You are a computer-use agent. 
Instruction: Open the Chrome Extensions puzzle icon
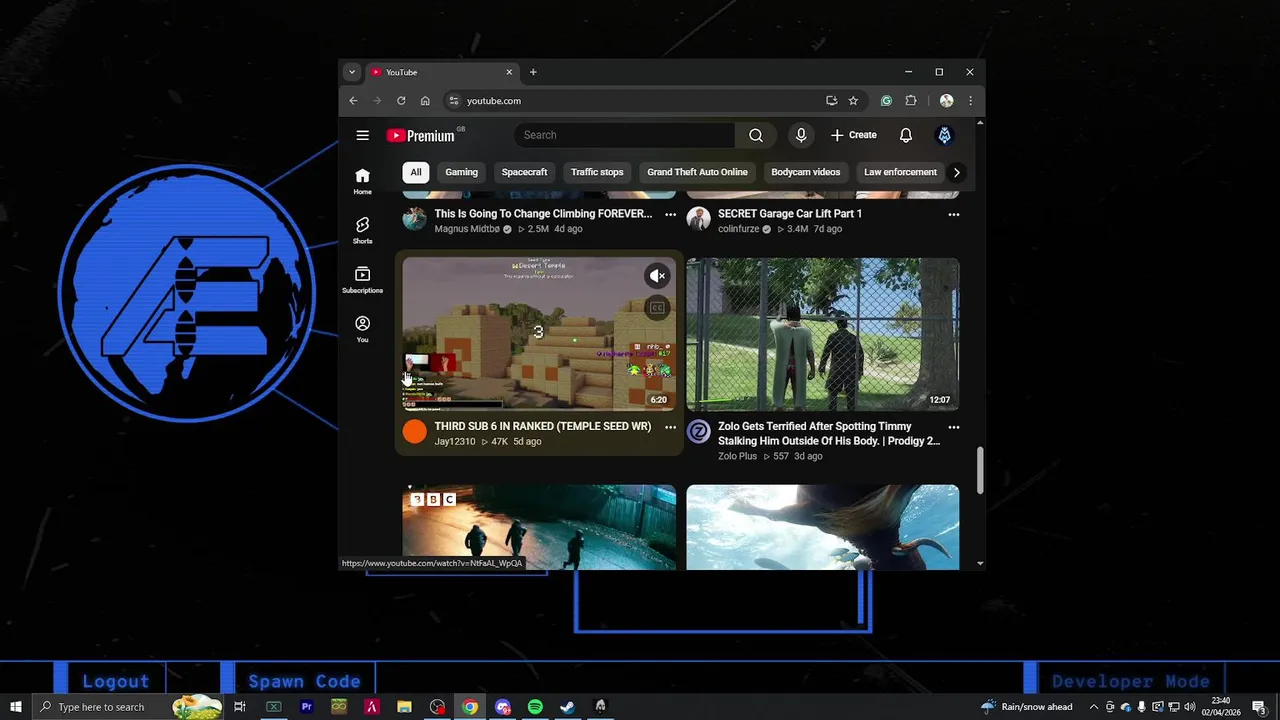pos(911,101)
